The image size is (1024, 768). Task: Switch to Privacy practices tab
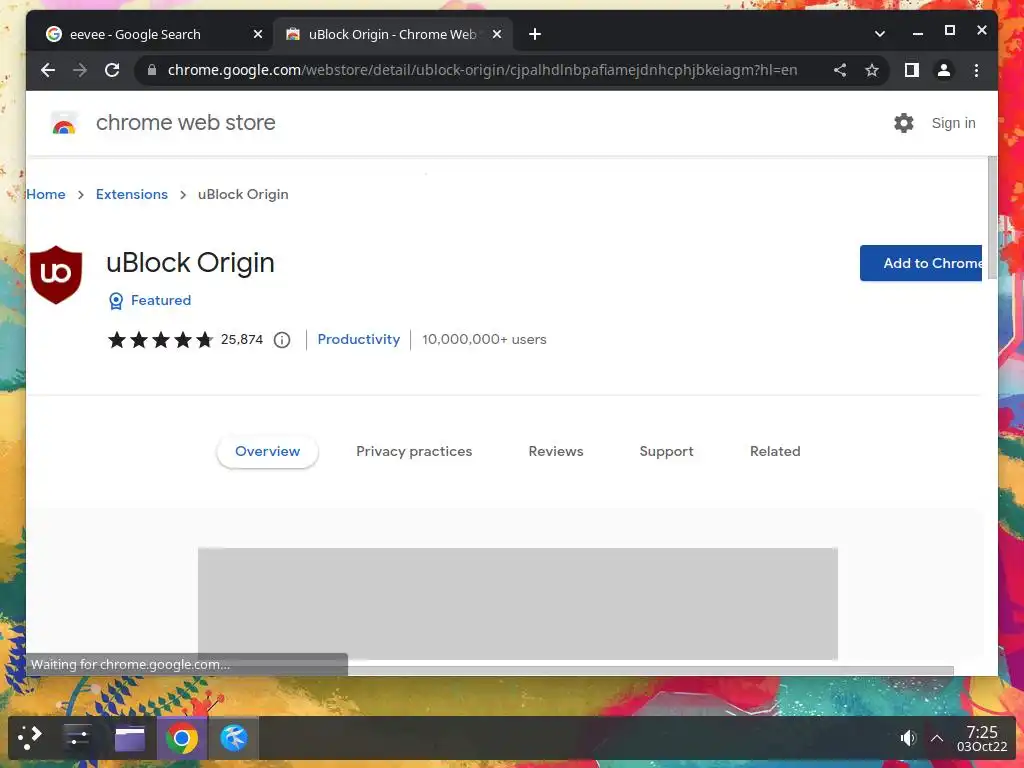tap(414, 451)
